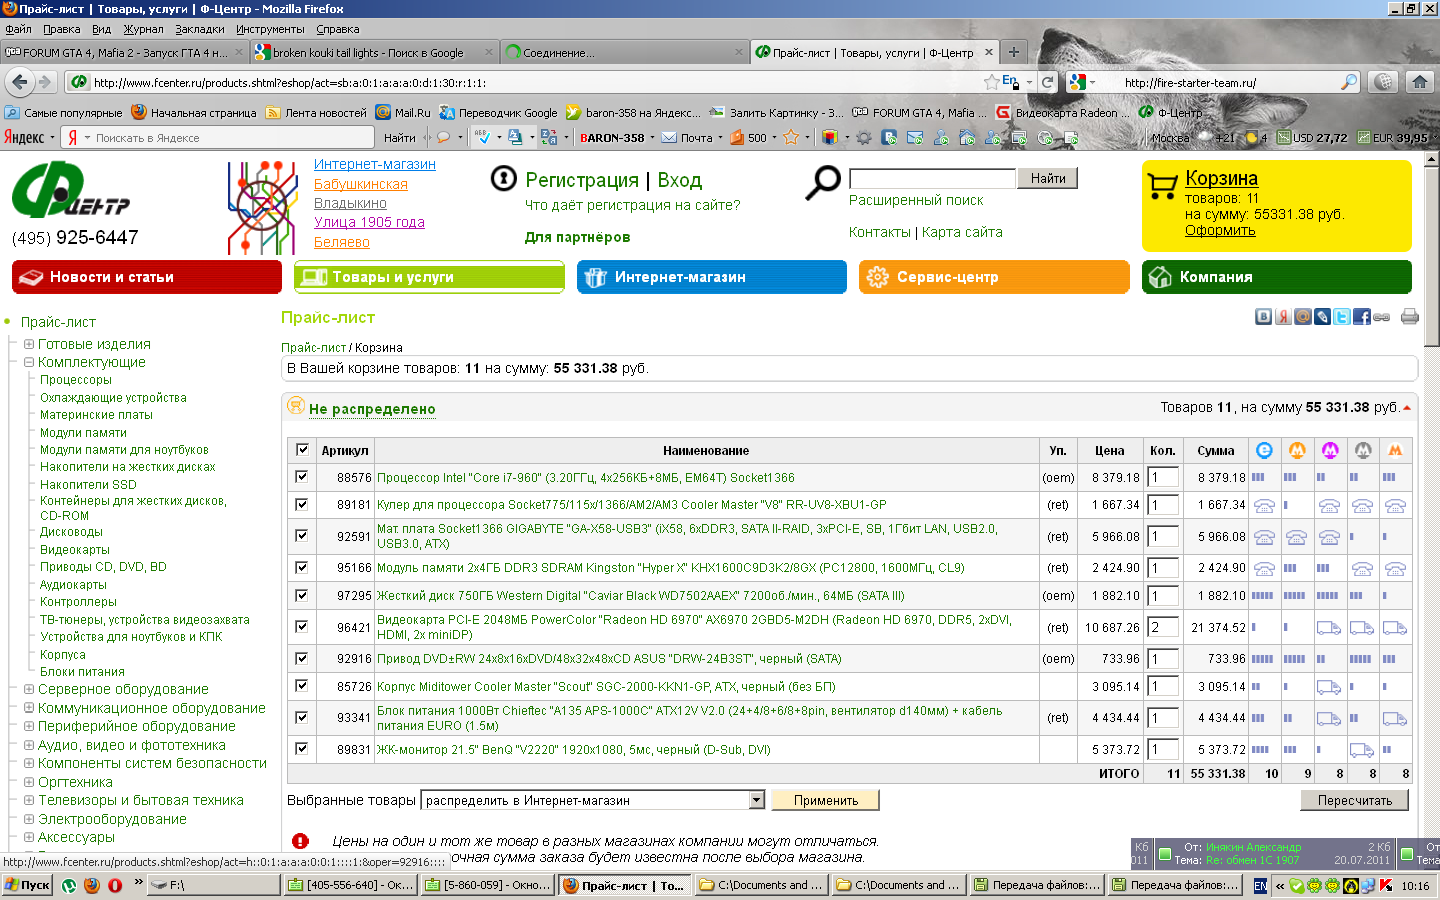Screen dimensions: 1440x900
Task: Click the Применить button
Action: 826,800
